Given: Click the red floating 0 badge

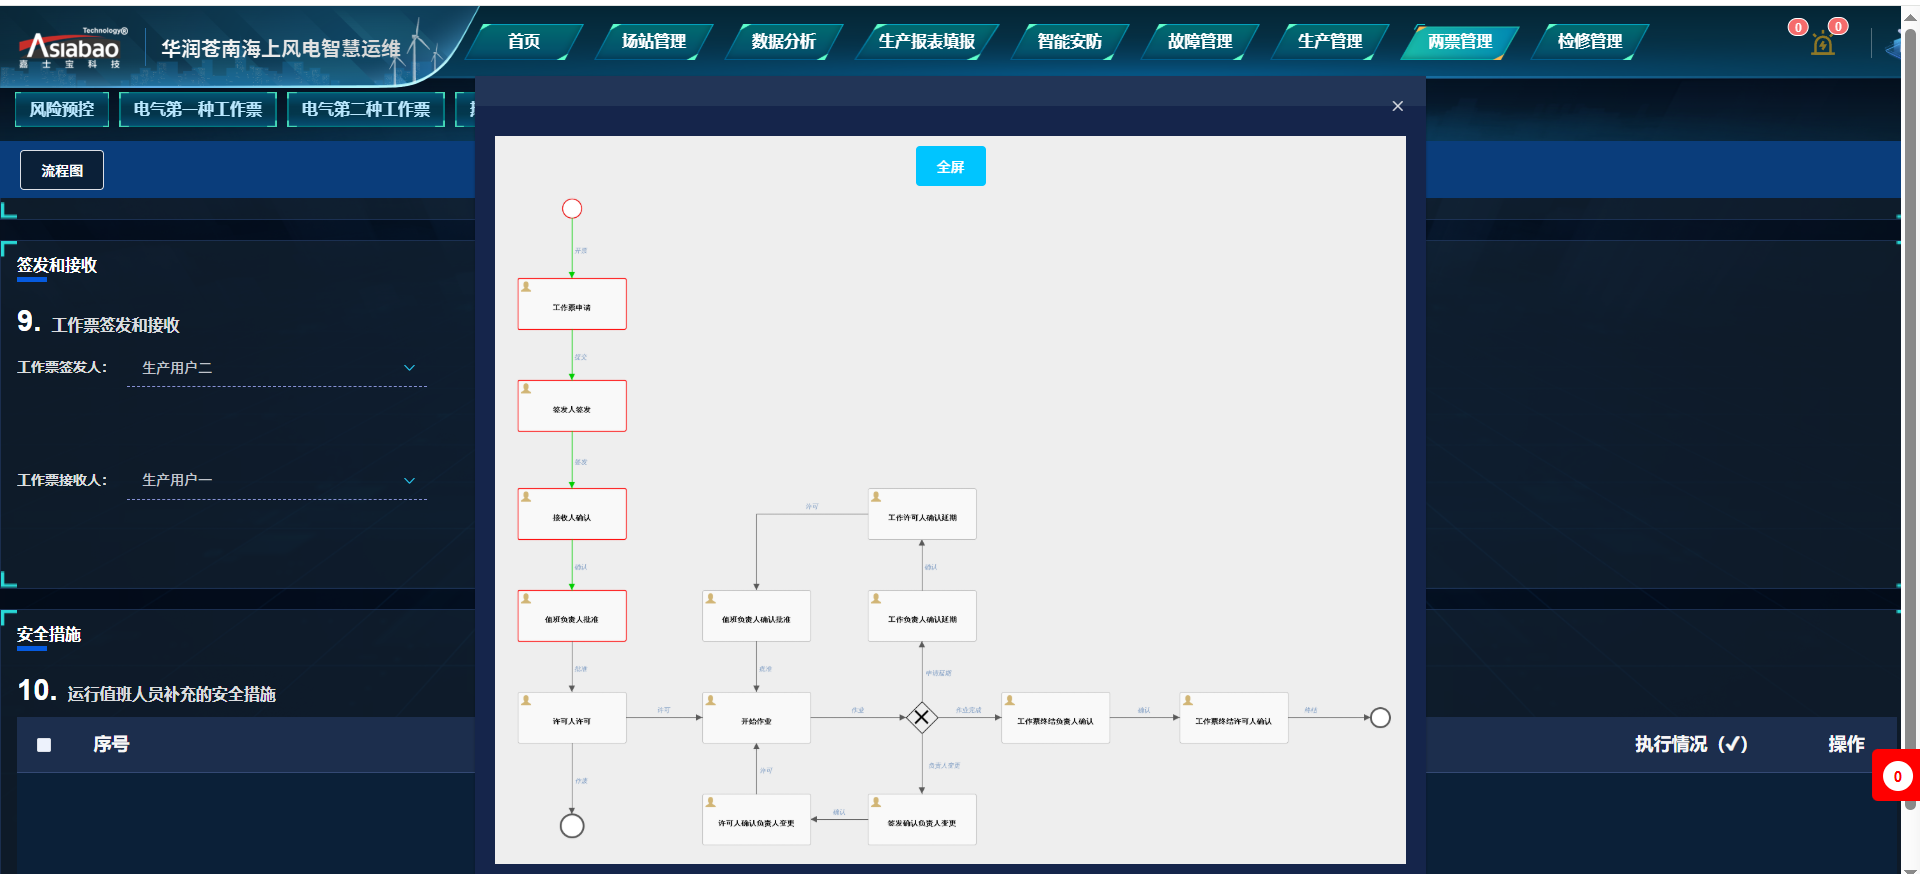Looking at the screenshot, I should pyautogui.click(x=1897, y=776).
